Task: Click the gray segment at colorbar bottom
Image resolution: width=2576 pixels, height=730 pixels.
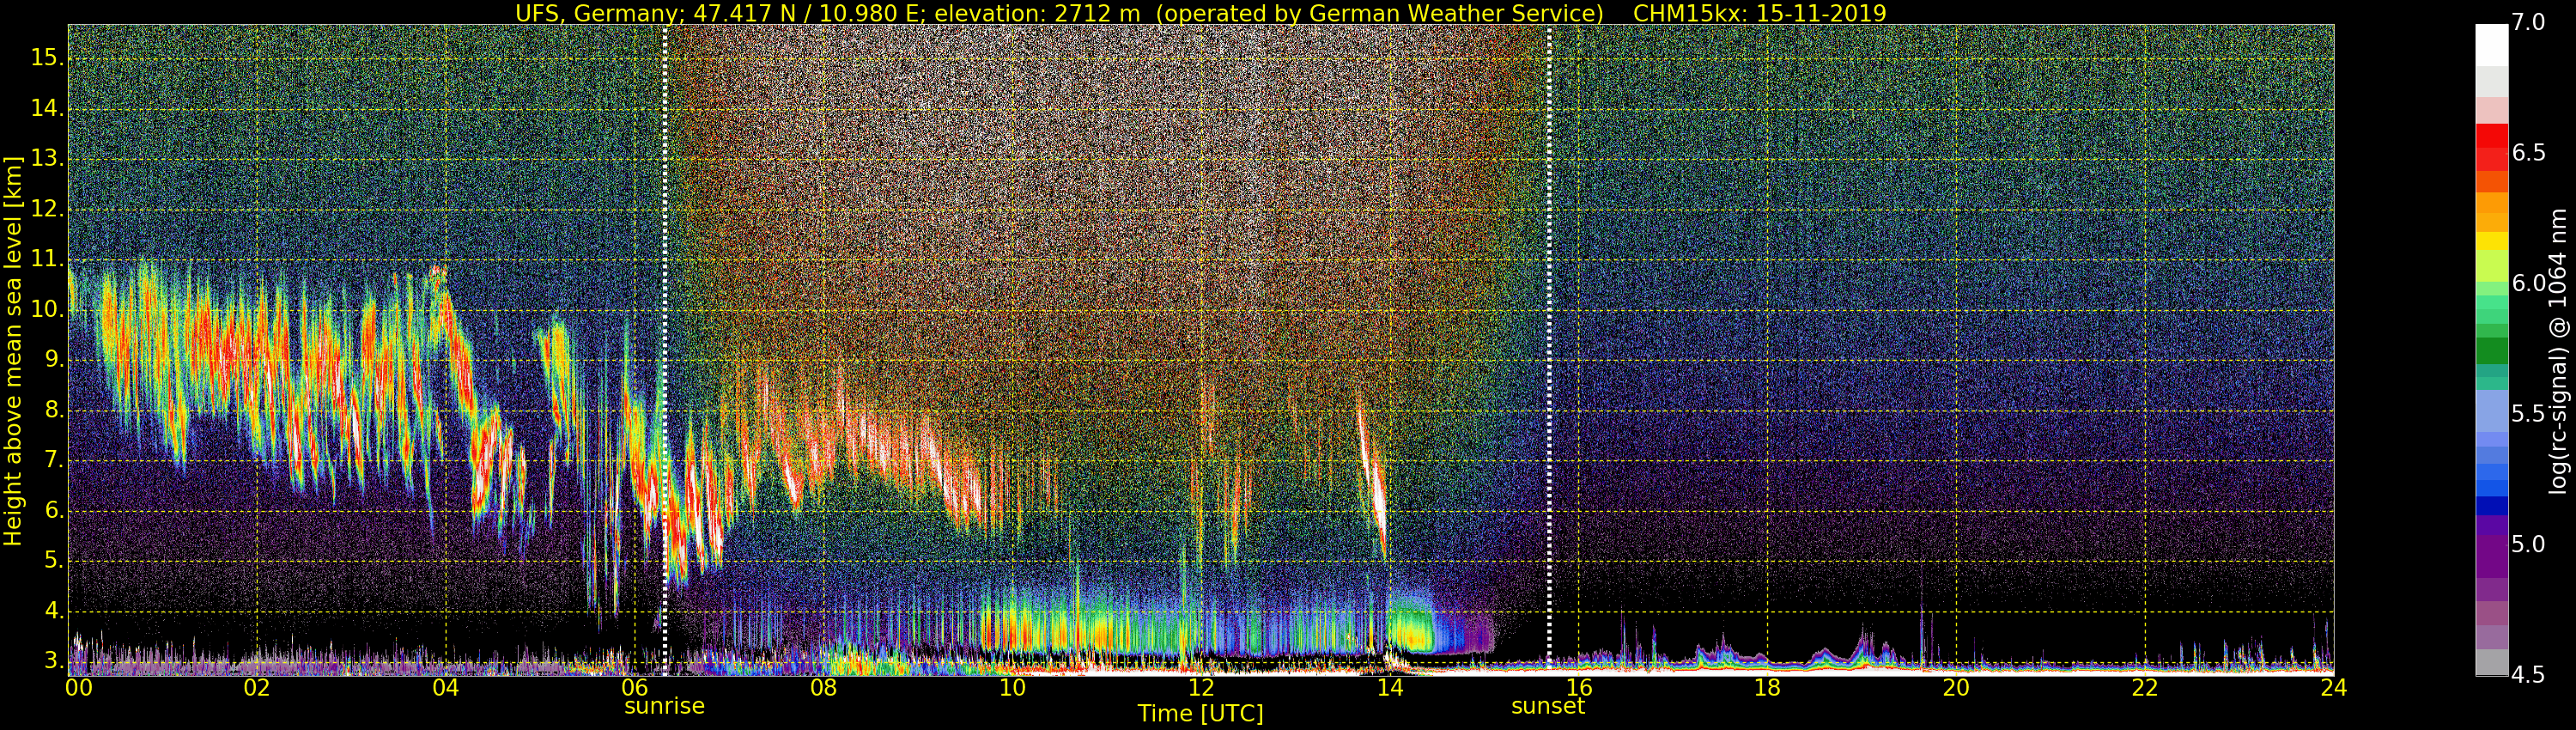Action: (x=2492, y=662)
